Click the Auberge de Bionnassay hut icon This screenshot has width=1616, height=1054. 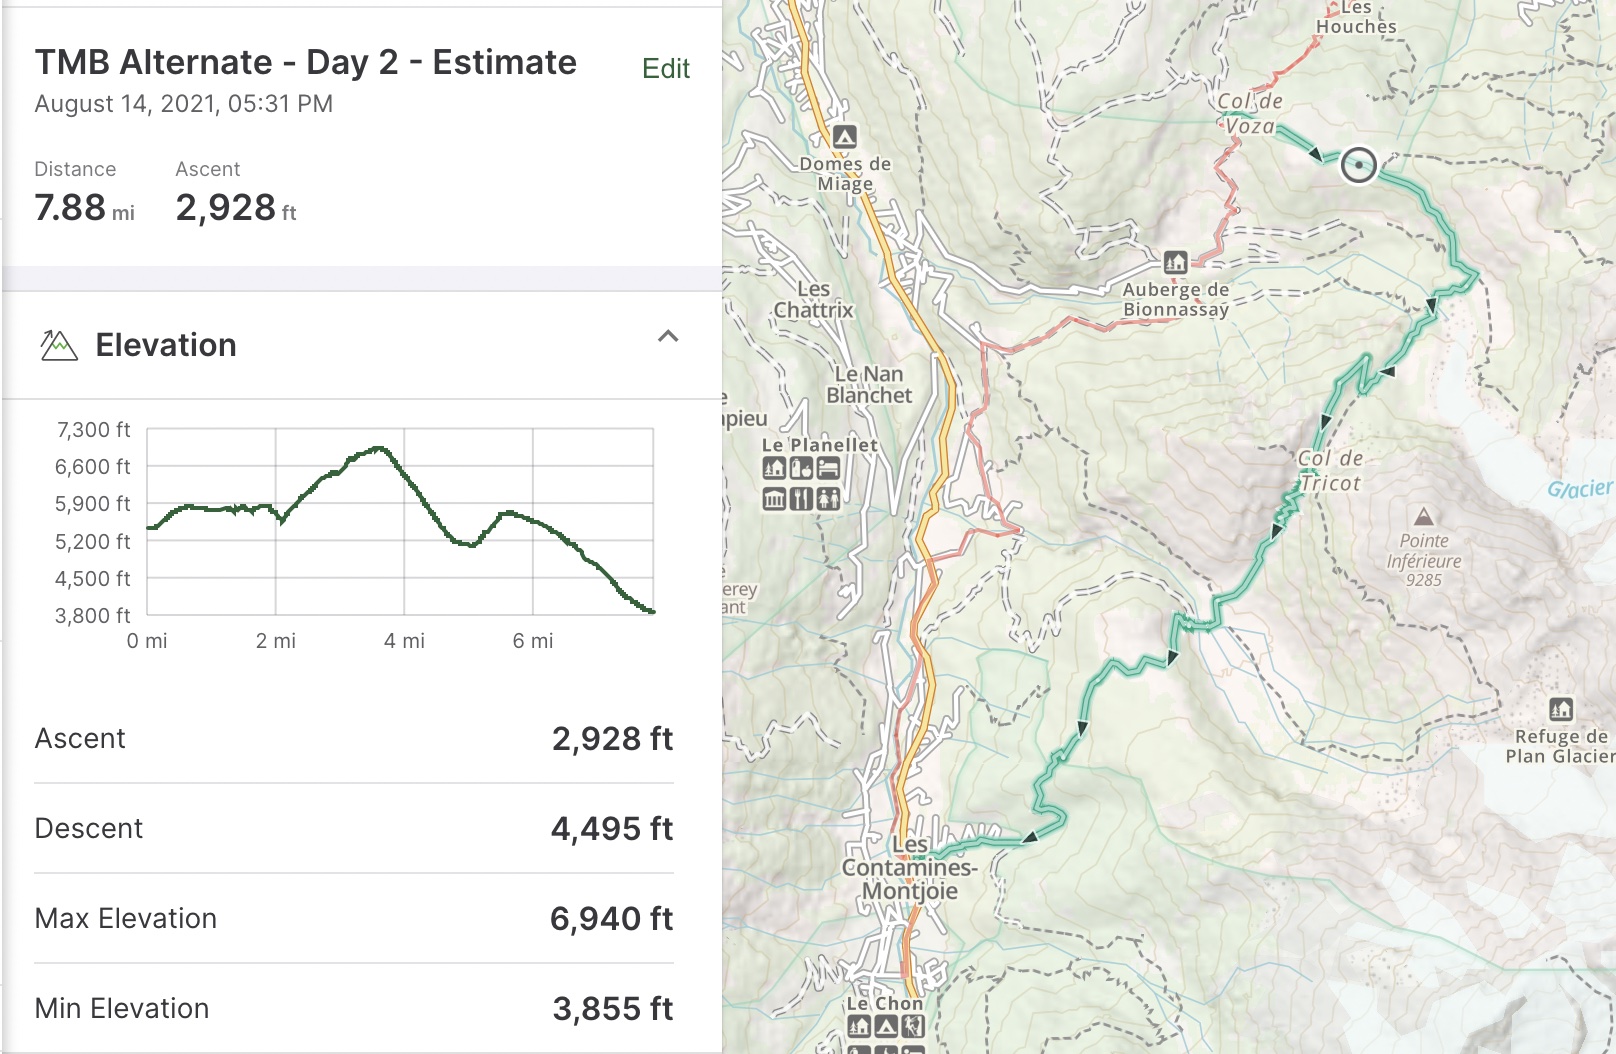pyautogui.click(x=1175, y=263)
